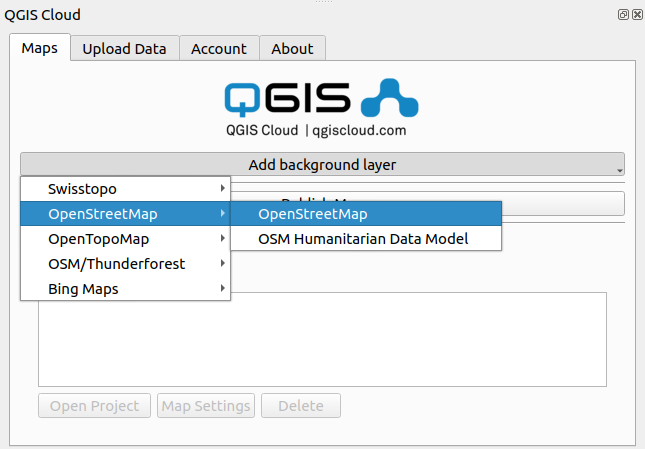Close the QGIS Cloud panel
This screenshot has height=449, width=645.
tap(637, 15)
